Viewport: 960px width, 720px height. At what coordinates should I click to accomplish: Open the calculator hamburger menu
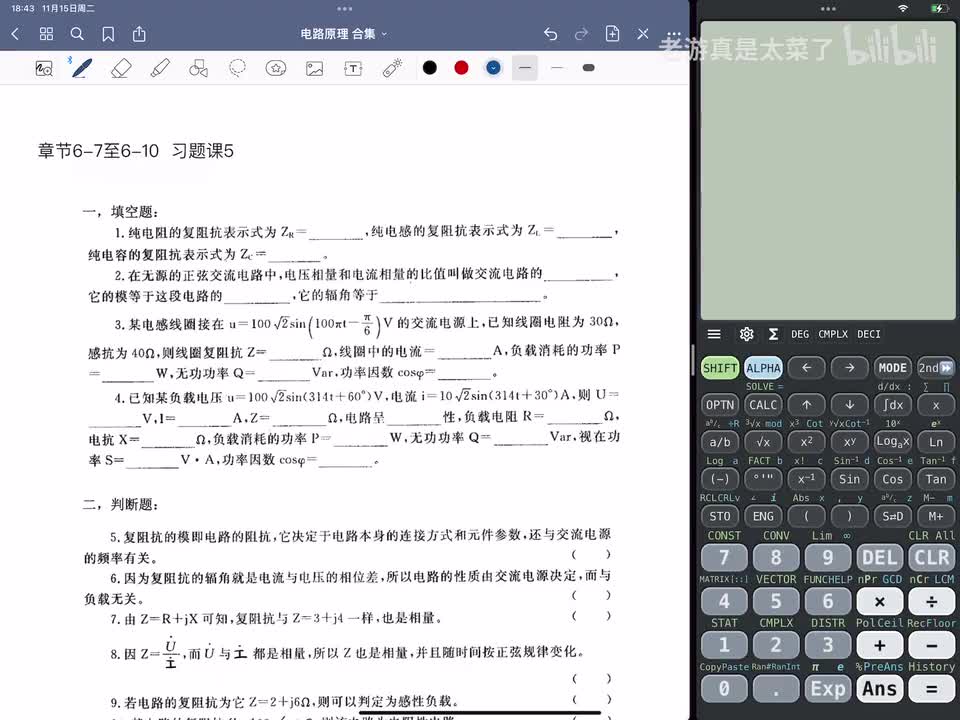[x=714, y=334]
